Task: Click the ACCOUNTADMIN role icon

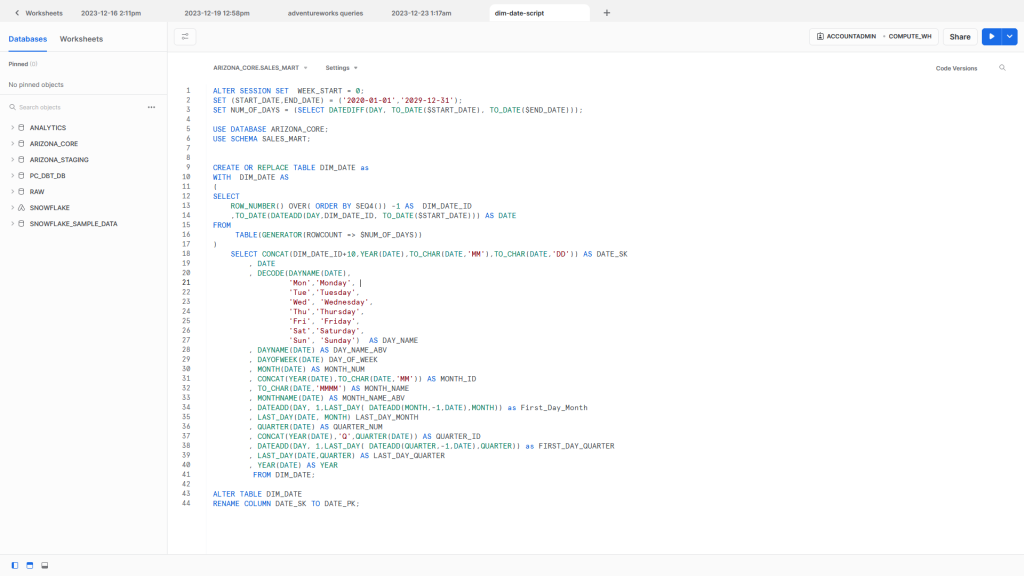Action: [x=821, y=36]
